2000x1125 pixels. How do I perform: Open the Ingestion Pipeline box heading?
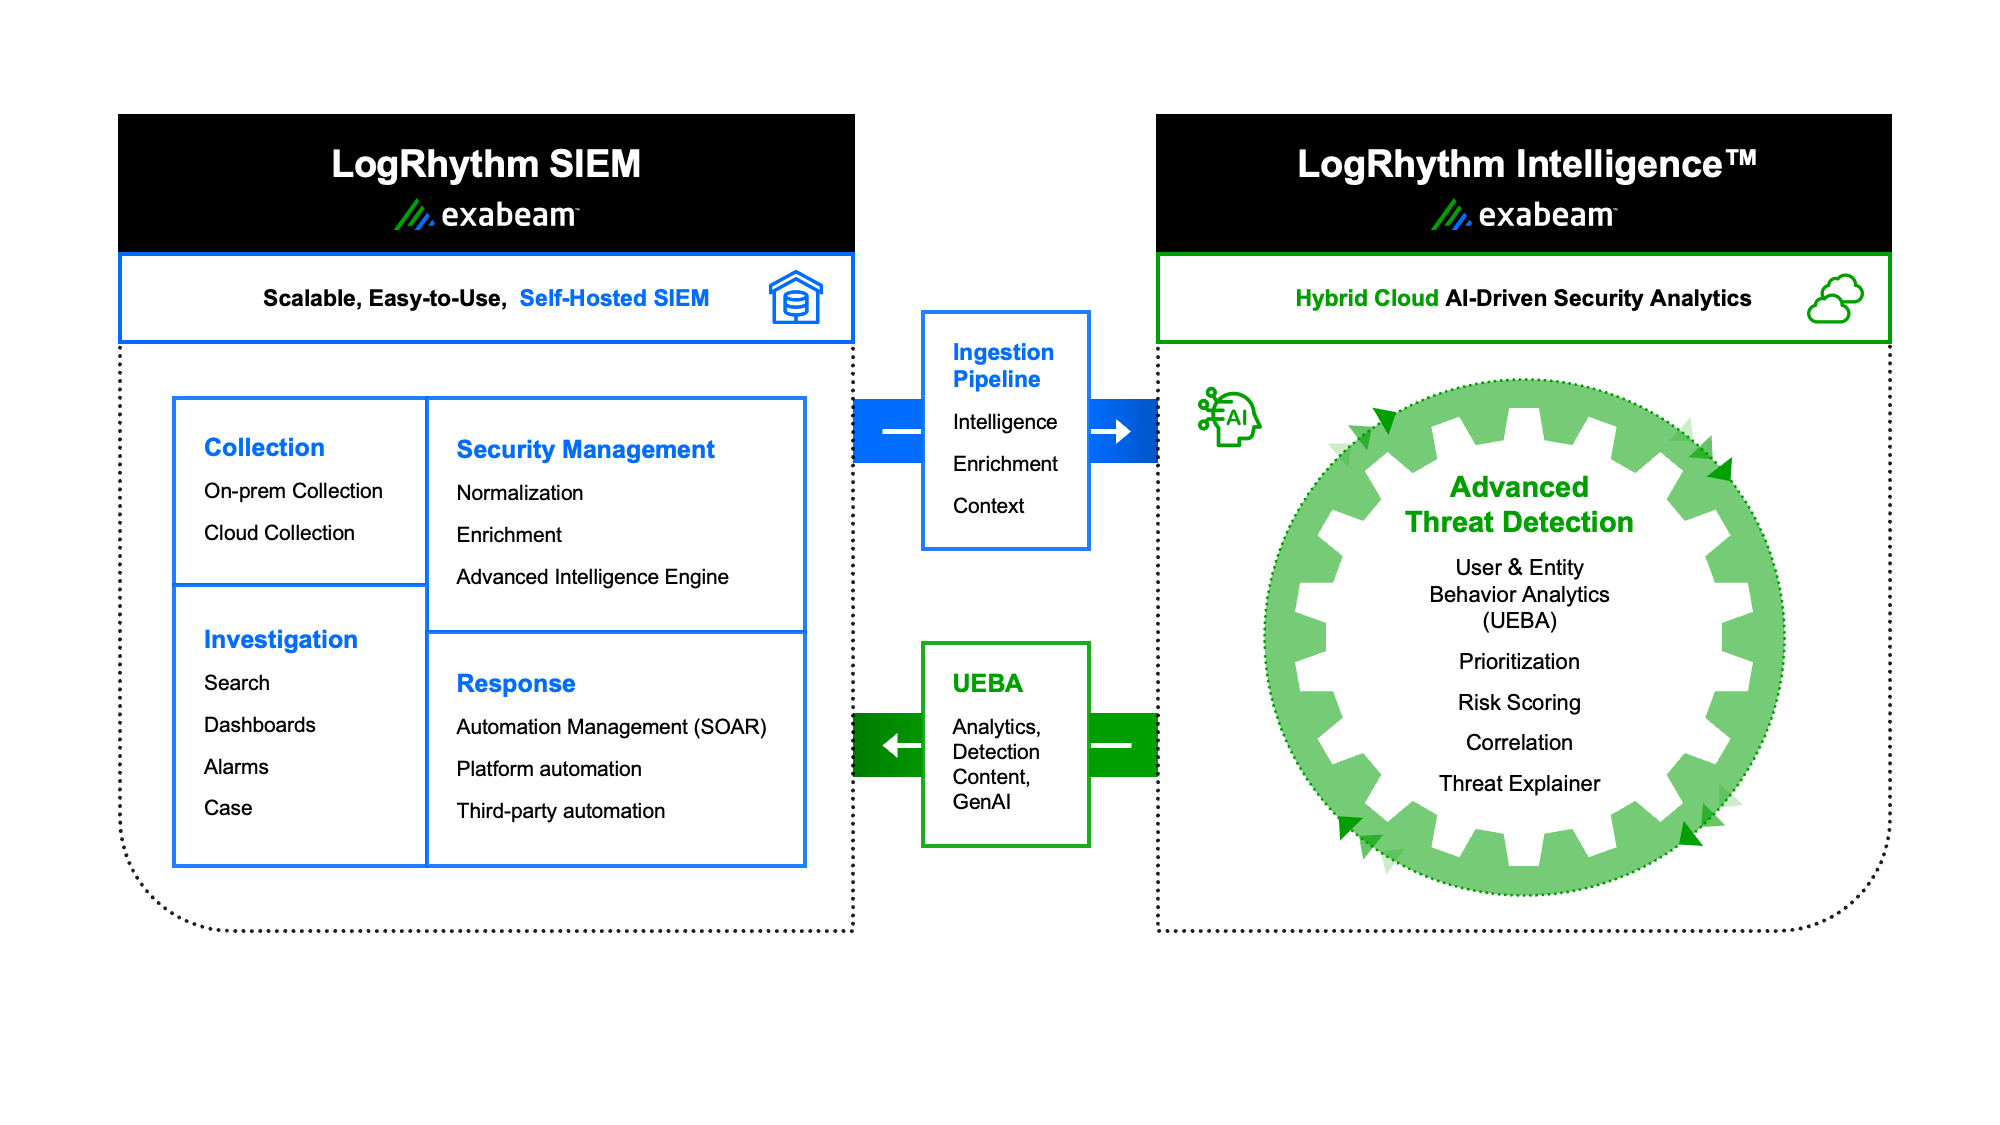tap(1003, 365)
